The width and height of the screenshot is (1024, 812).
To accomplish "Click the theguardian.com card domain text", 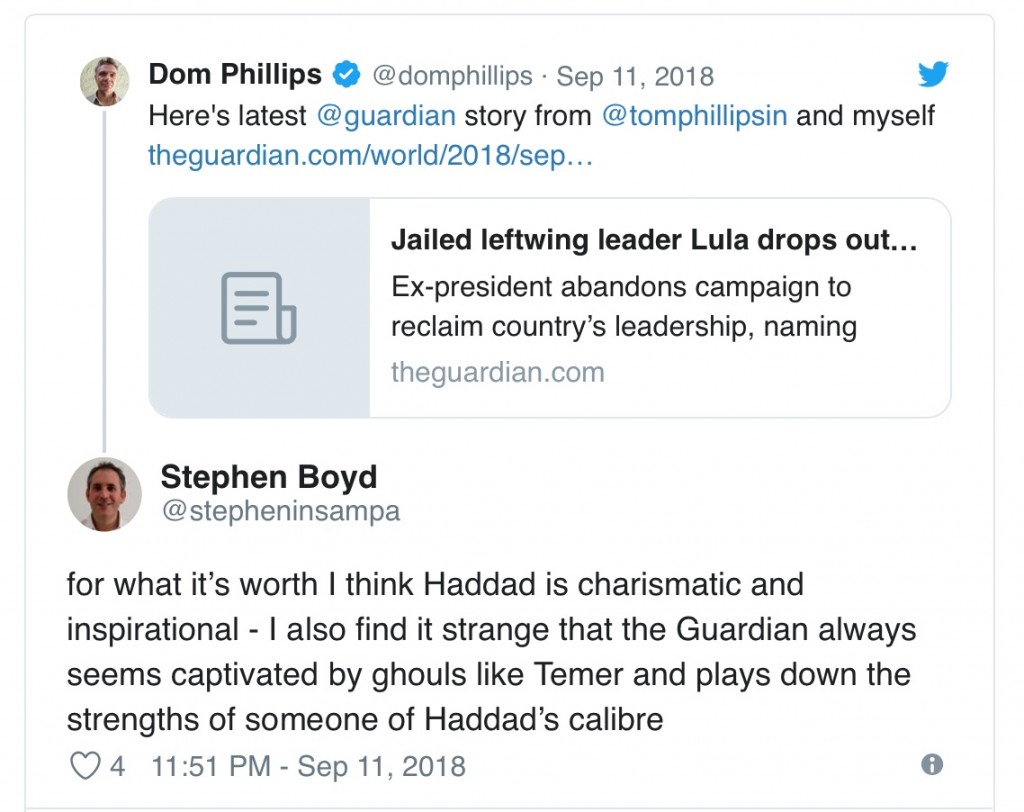I will (498, 372).
